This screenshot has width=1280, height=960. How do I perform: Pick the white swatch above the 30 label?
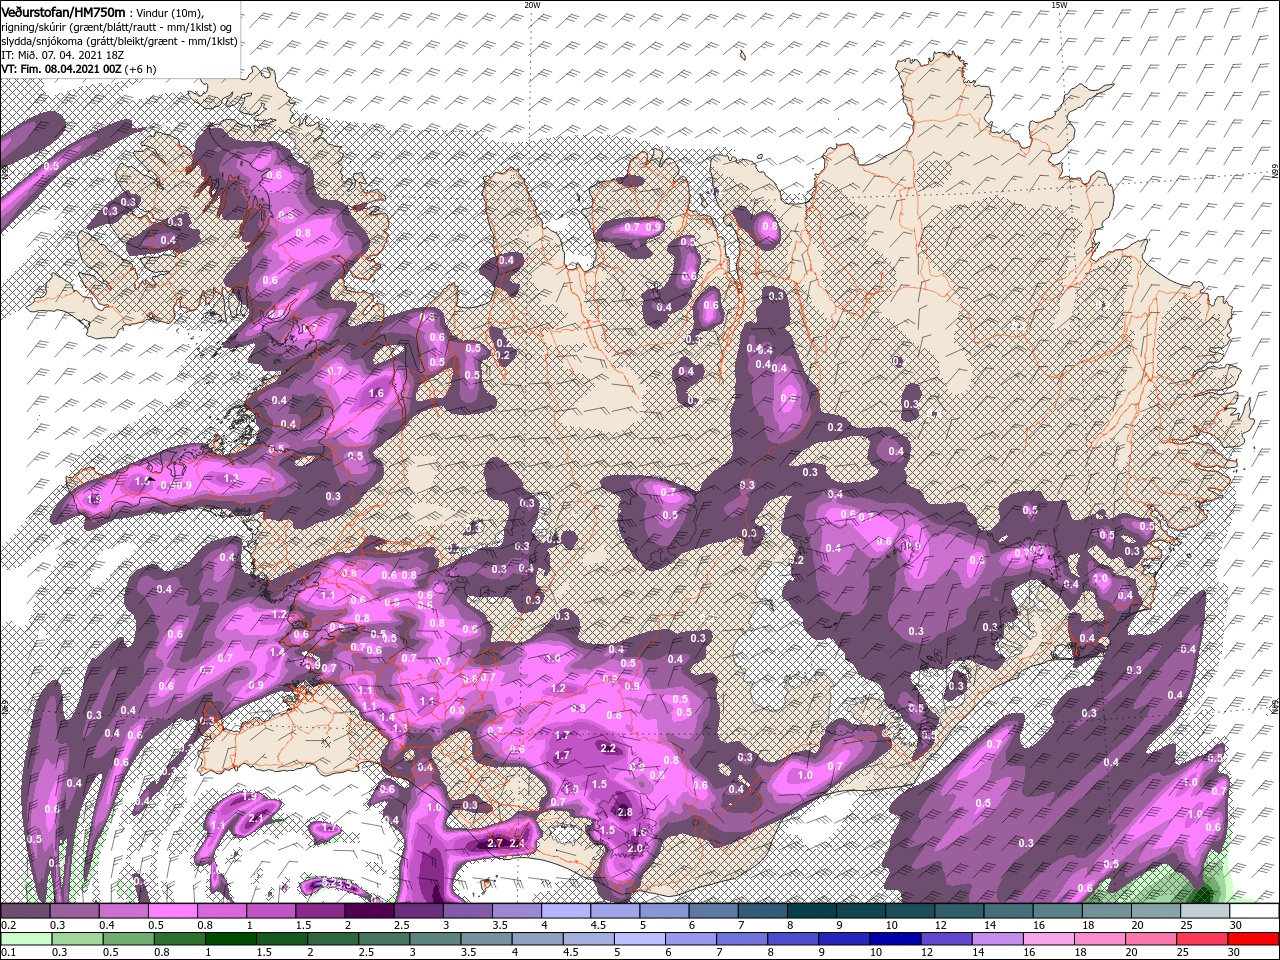(x=1252, y=911)
